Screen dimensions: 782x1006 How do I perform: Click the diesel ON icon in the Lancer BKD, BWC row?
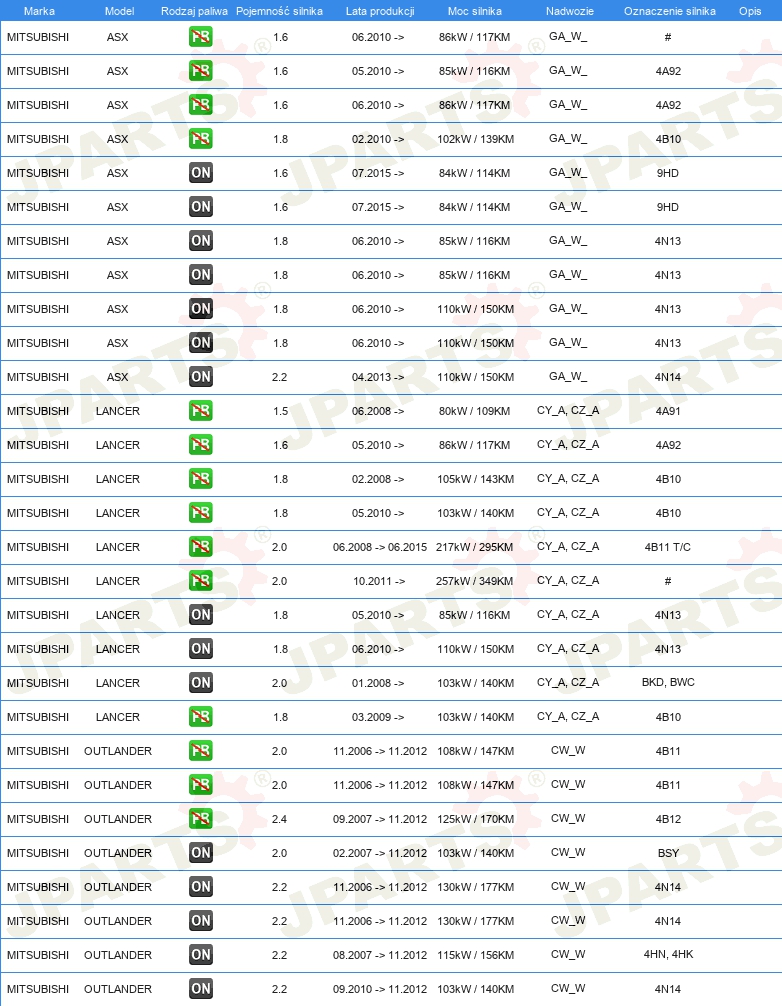[201, 683]
